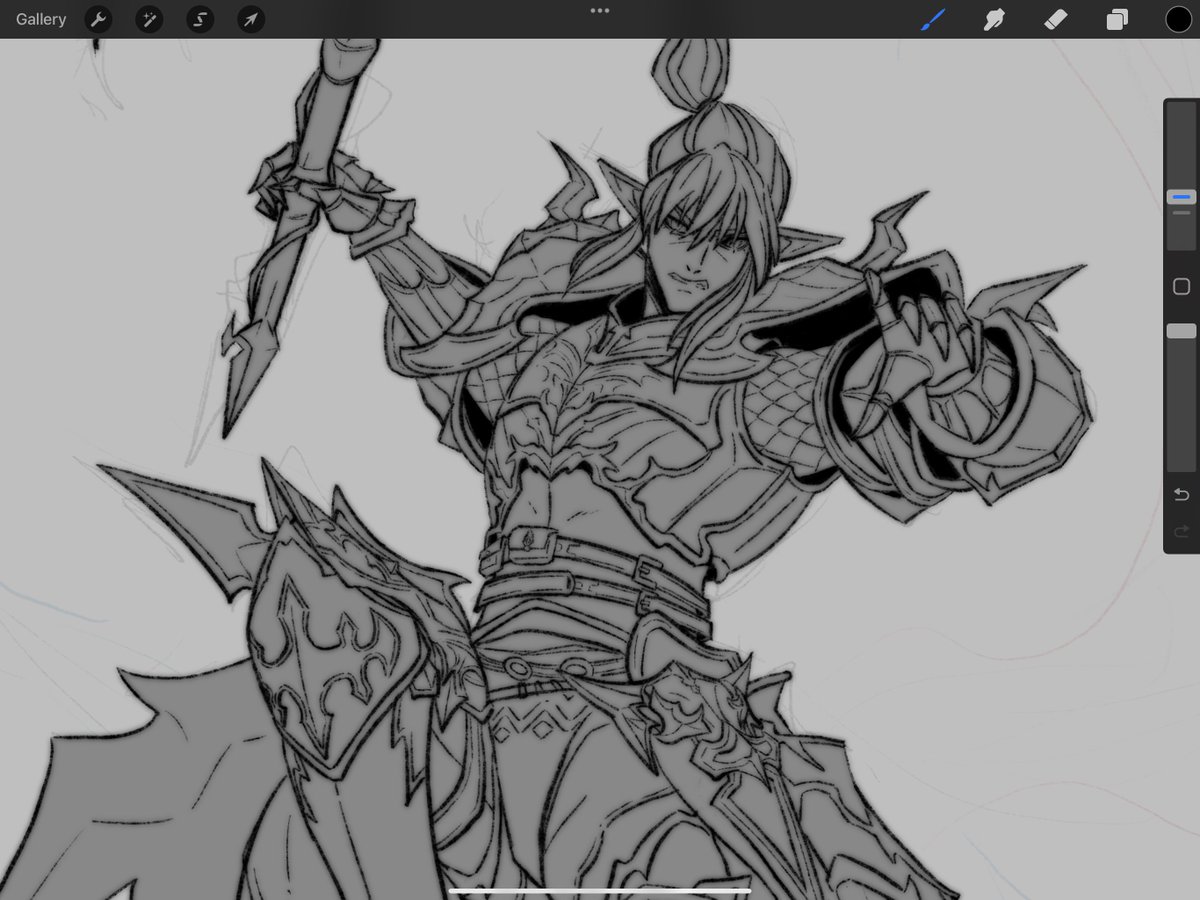The height and width of the screenshot is (900, 1200).
Task: Open the Layers panel
Action: (1117, 19)
